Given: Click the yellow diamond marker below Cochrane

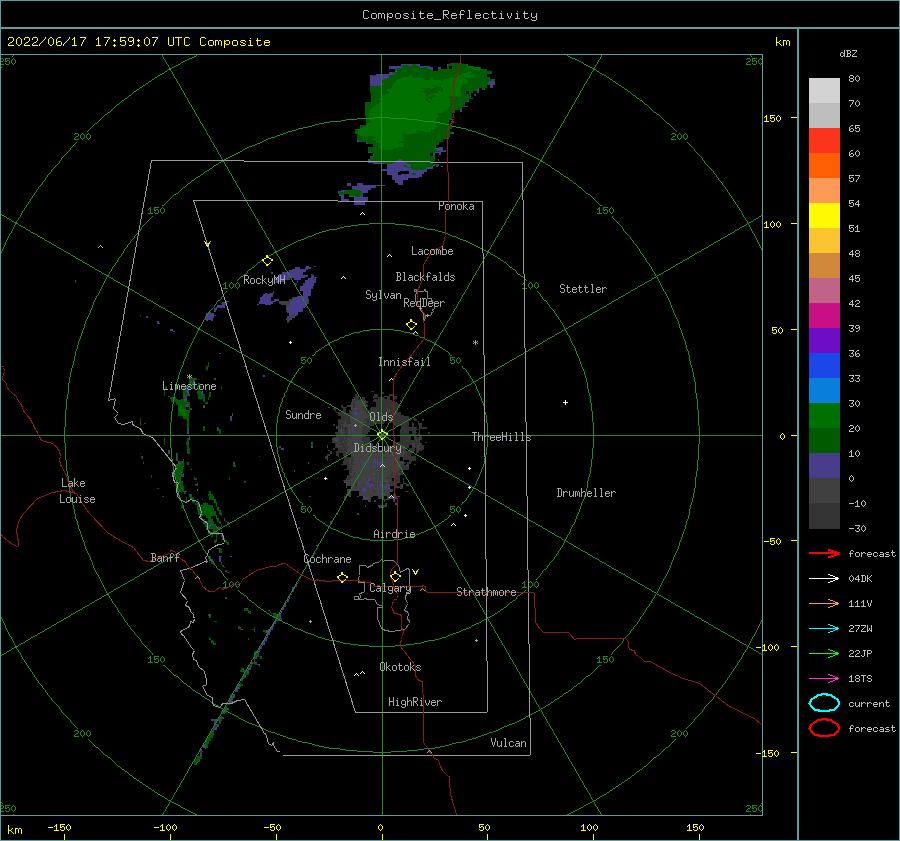Looking at the screenshot, I should (x=342, y=577).
